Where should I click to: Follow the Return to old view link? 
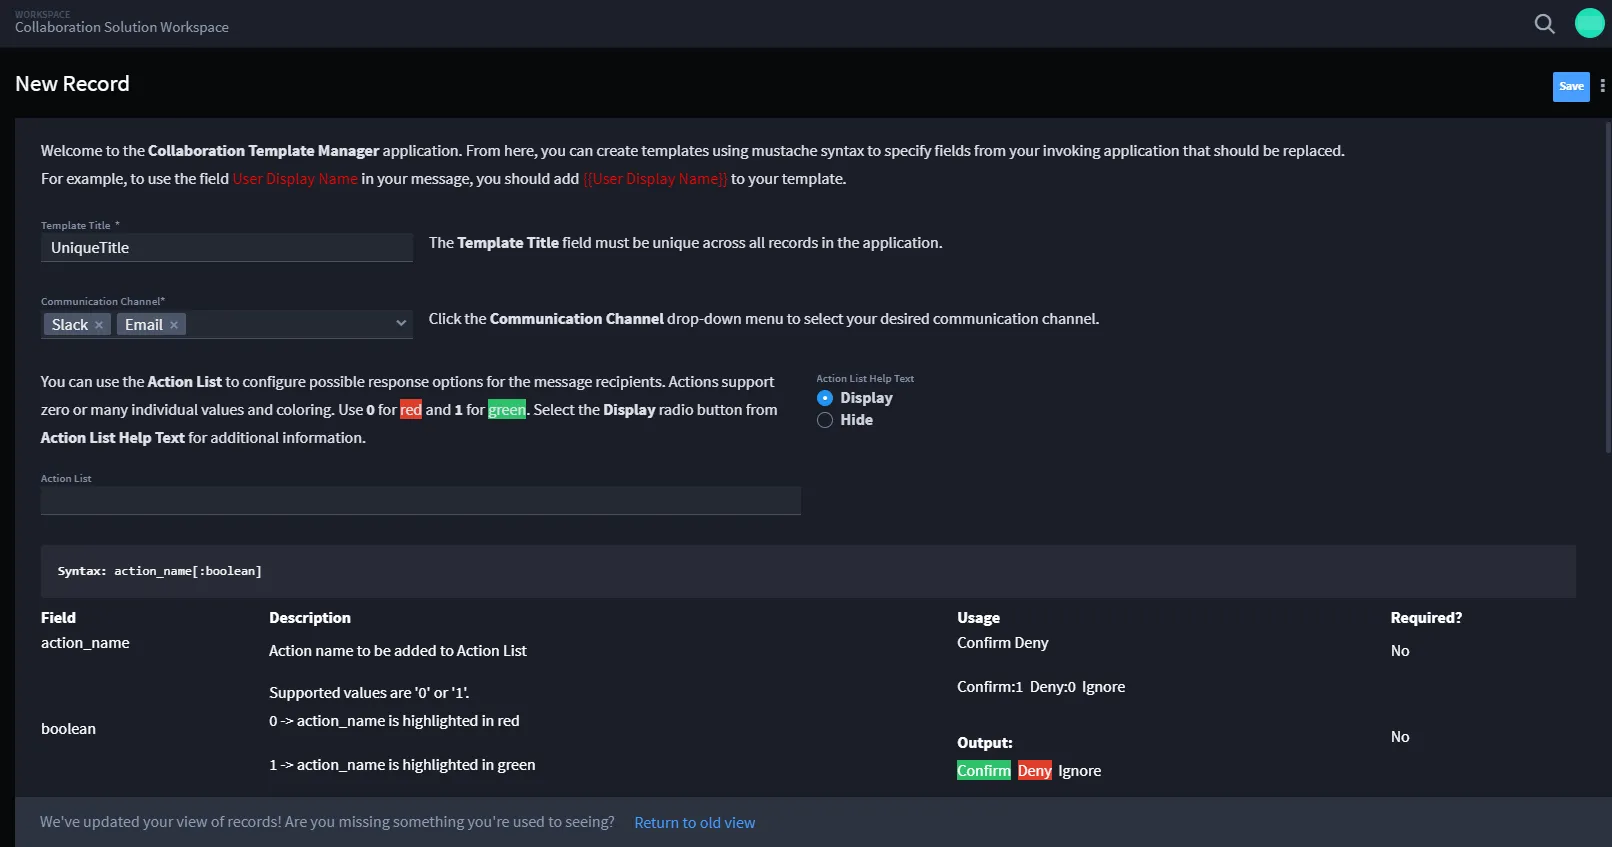point(695,823)
